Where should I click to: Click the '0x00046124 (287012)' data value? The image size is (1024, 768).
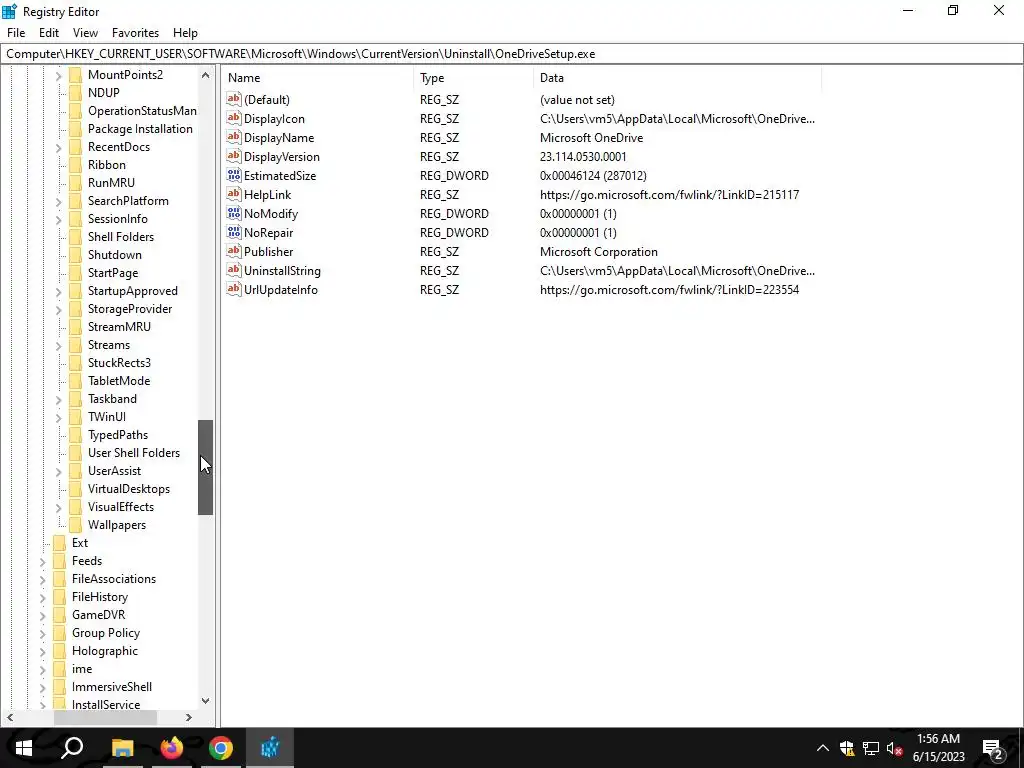tap(593, 176)
